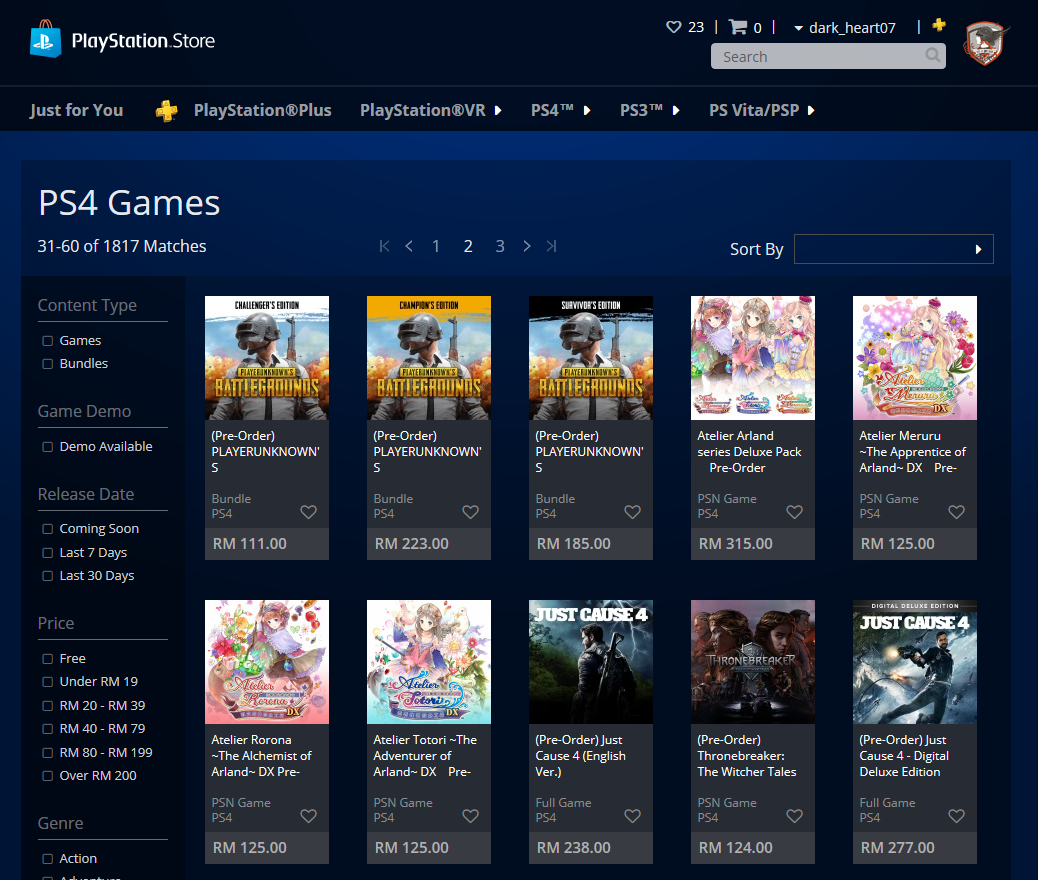Wishlist Atelier Meruru DX heart
Viewport: 1038px width, 880px height.
pos(957,512)
